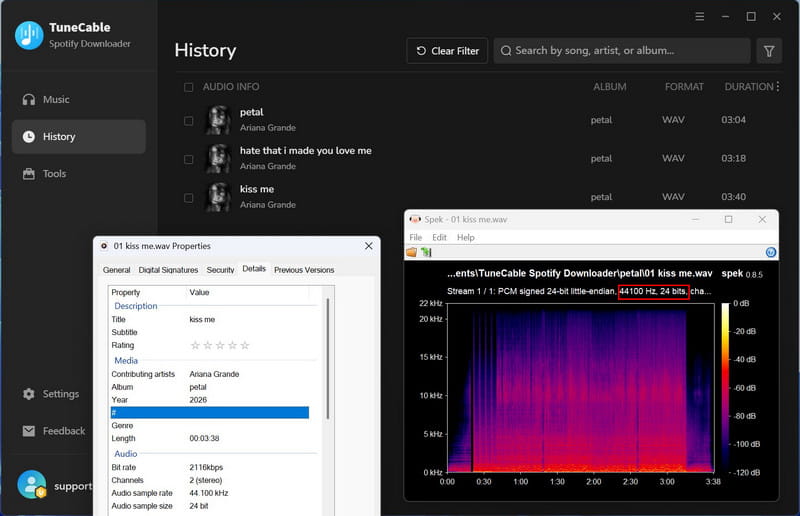Click the DURATION column header
This screenshot has width=800, height=516.
pos(749,87)
